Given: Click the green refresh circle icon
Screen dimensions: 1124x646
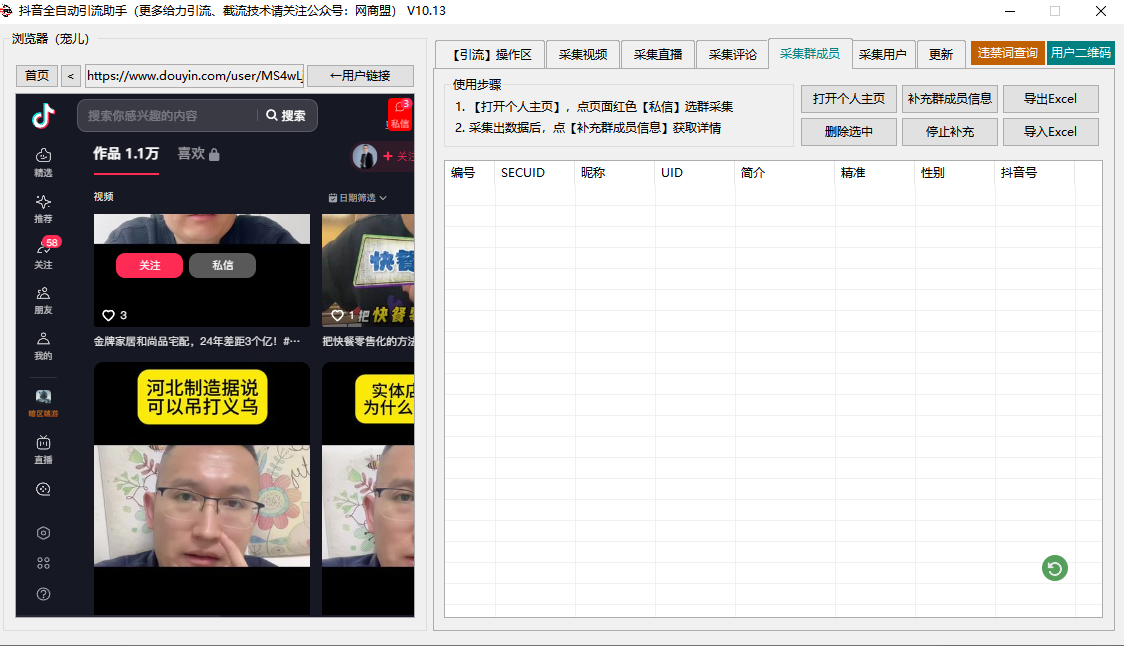Looking at the screenshot, I should tap(1054, 568).
